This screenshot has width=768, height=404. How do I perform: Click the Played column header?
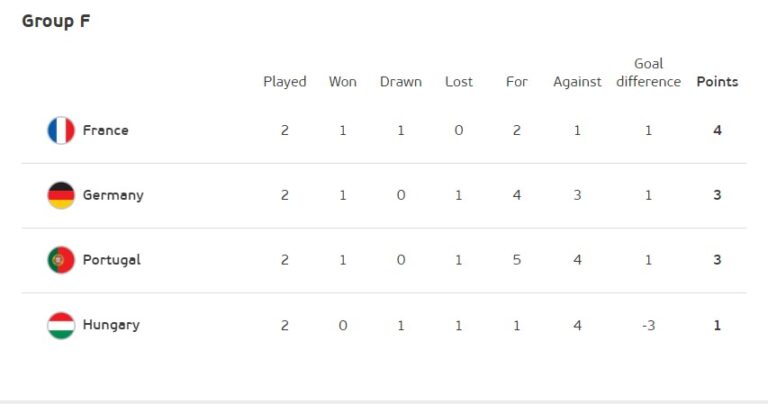285,82
